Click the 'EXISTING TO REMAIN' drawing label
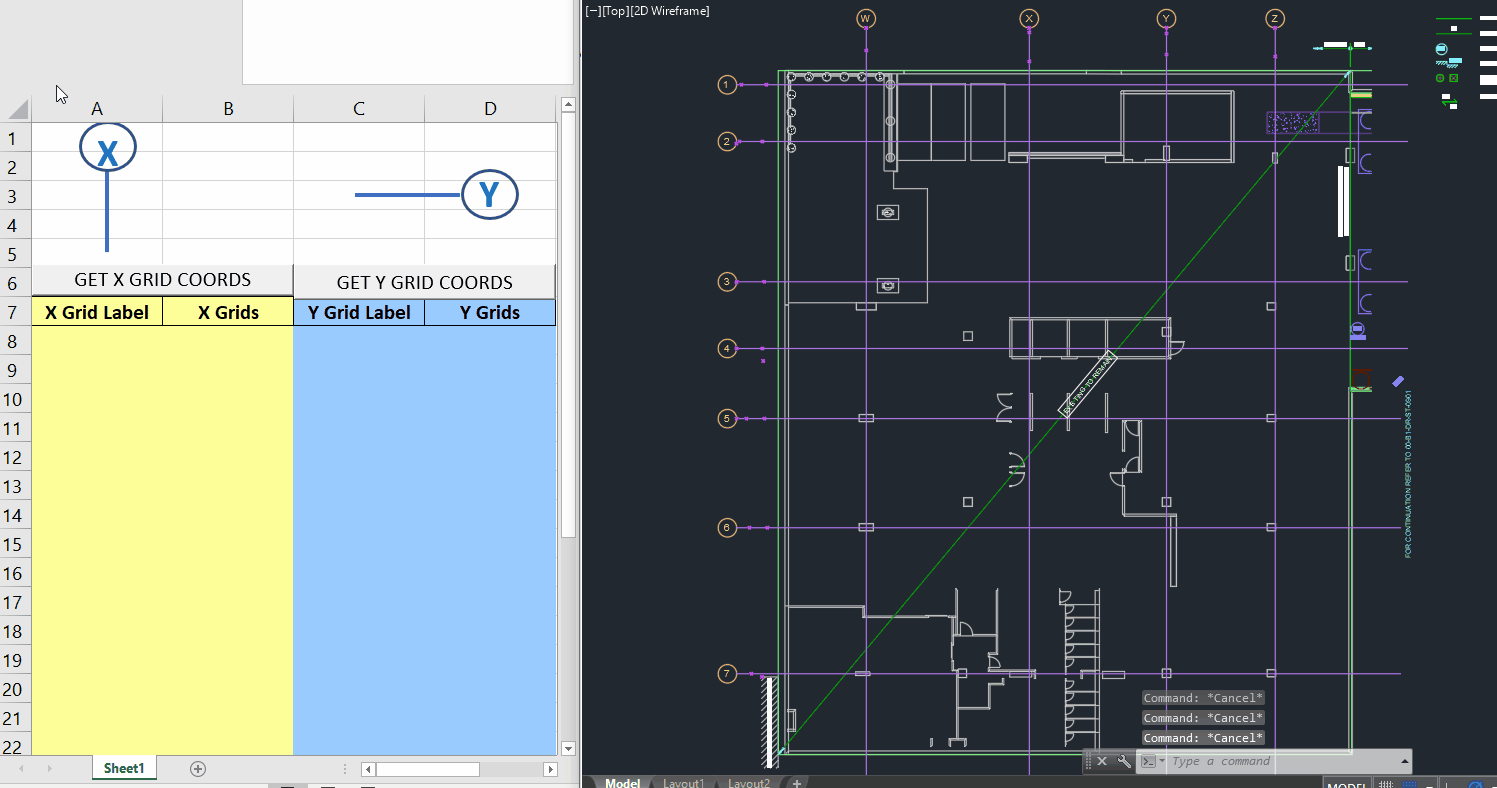This screenshot has width=1497, height=788. [x=1087, y=384]
